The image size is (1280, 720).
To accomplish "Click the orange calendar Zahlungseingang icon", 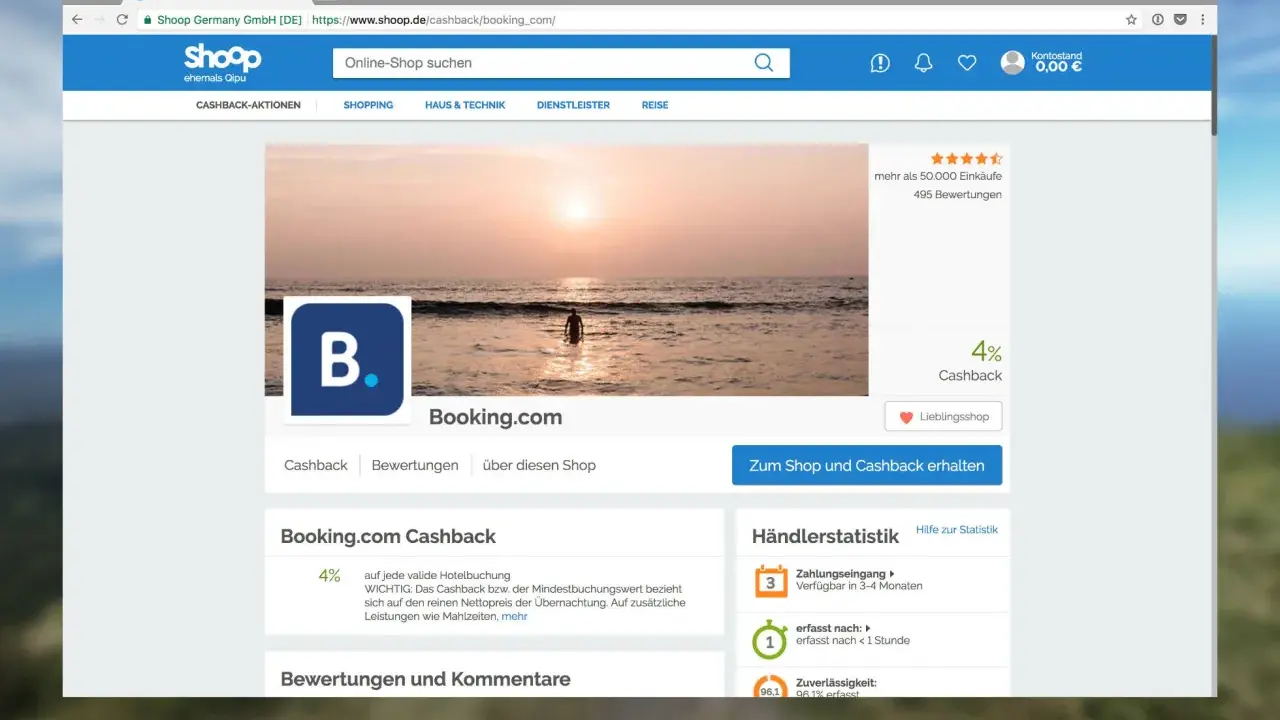I will [770, 581].
